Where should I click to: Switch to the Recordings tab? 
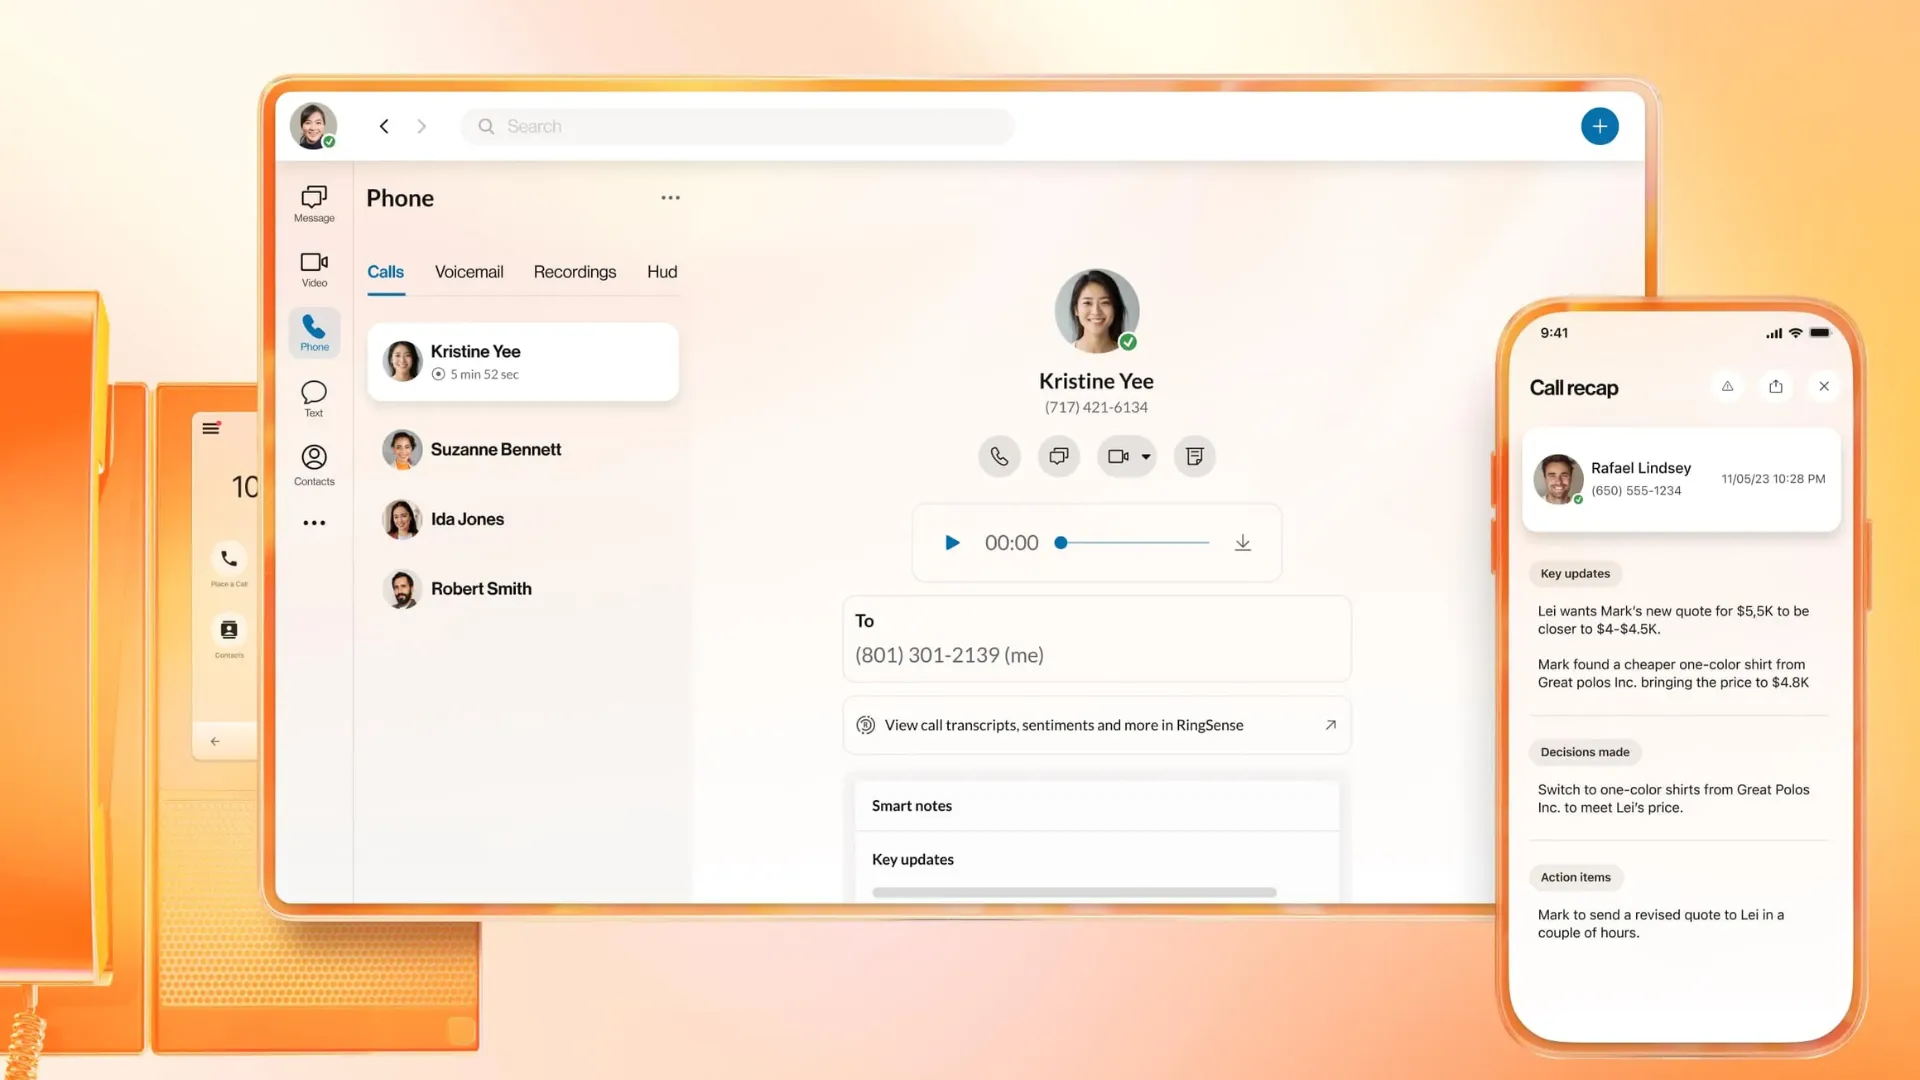(575, 272)
